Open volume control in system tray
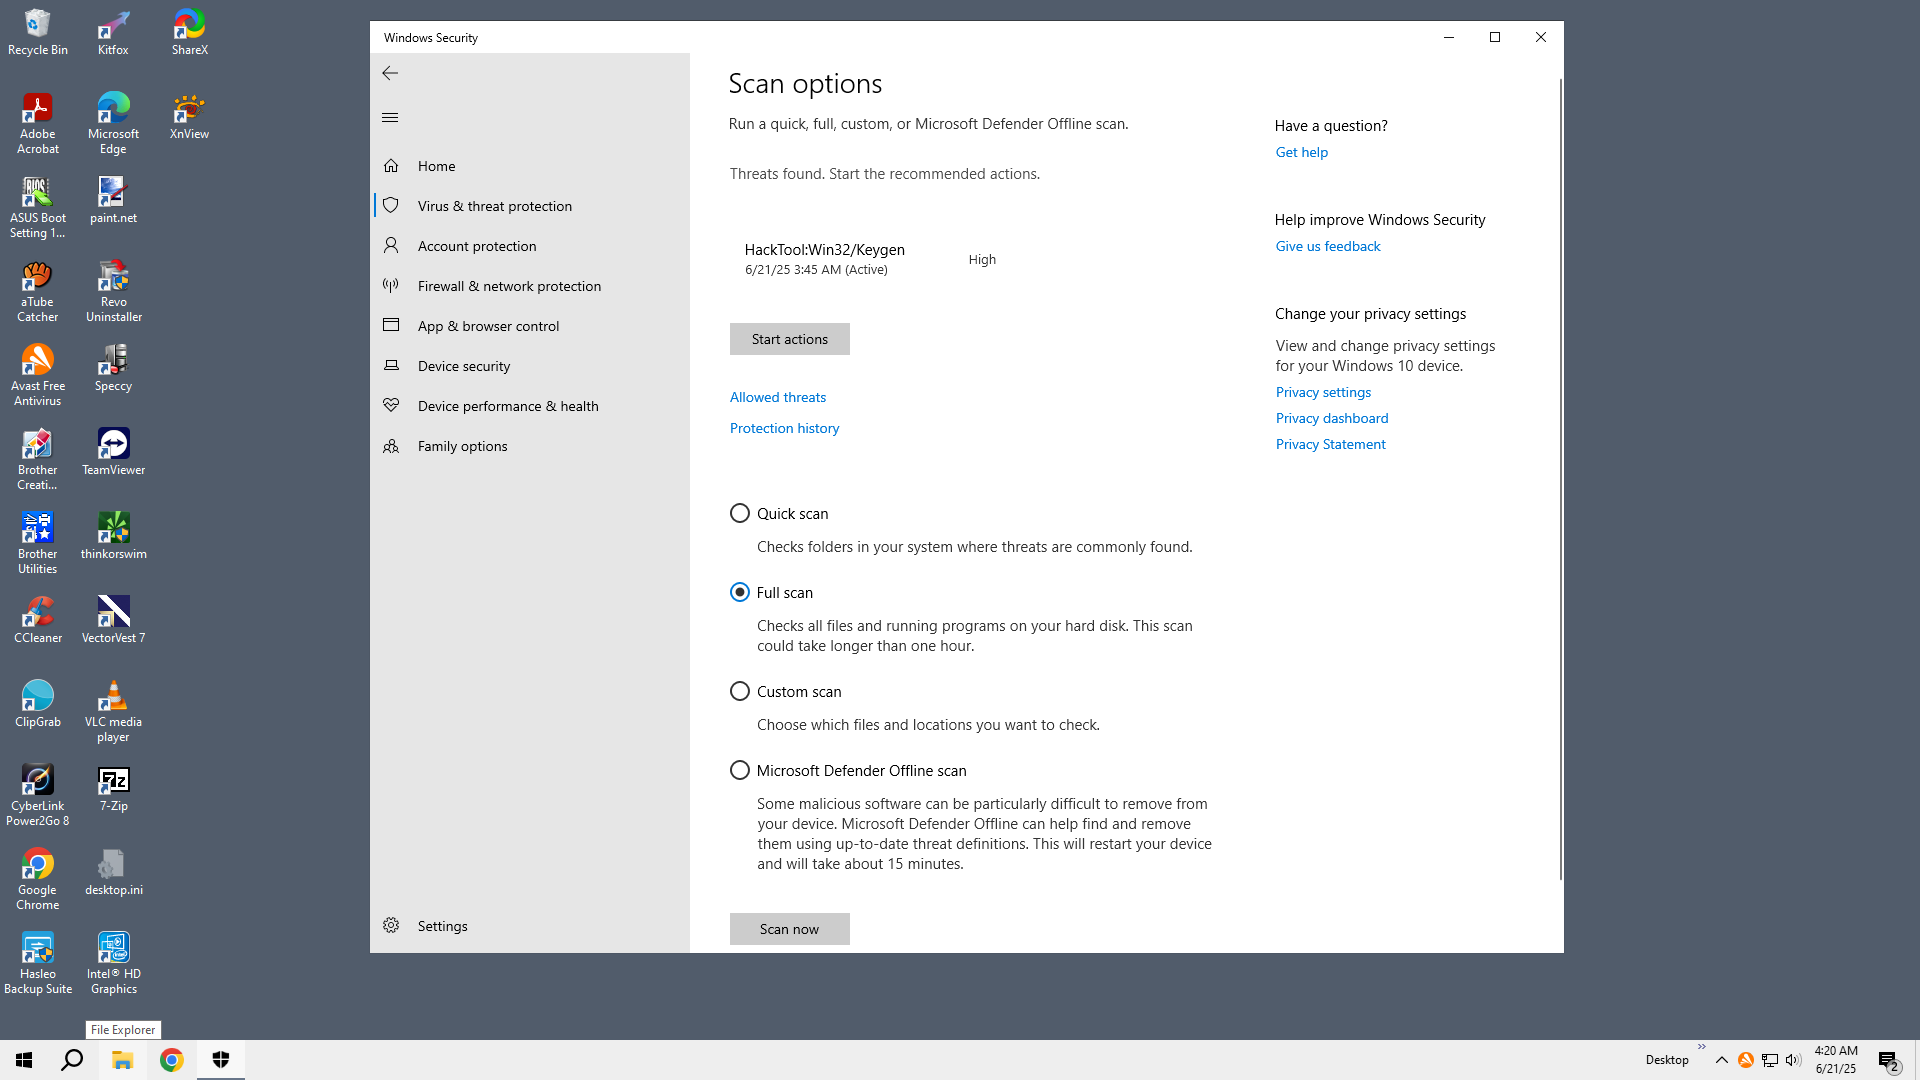 coord(1793,1060)
